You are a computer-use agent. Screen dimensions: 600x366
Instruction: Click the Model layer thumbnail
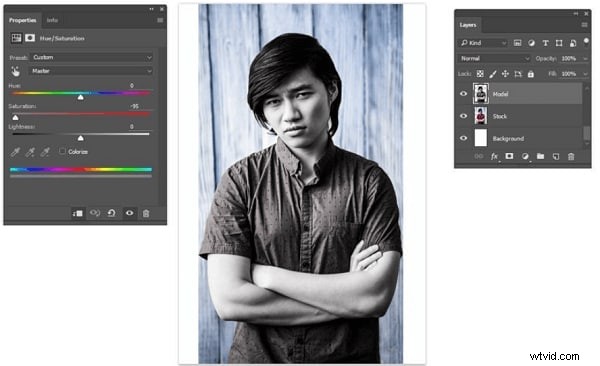tap(481, 93)
